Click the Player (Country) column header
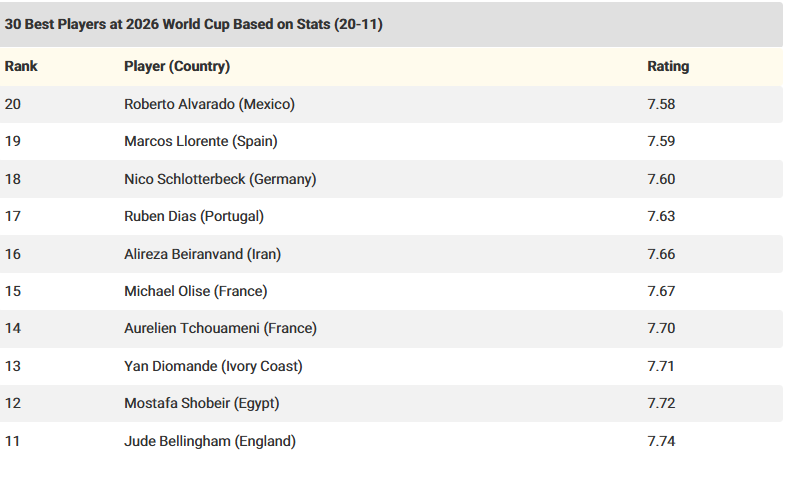Viewport: 791px width, 486px height. [177, 66]
